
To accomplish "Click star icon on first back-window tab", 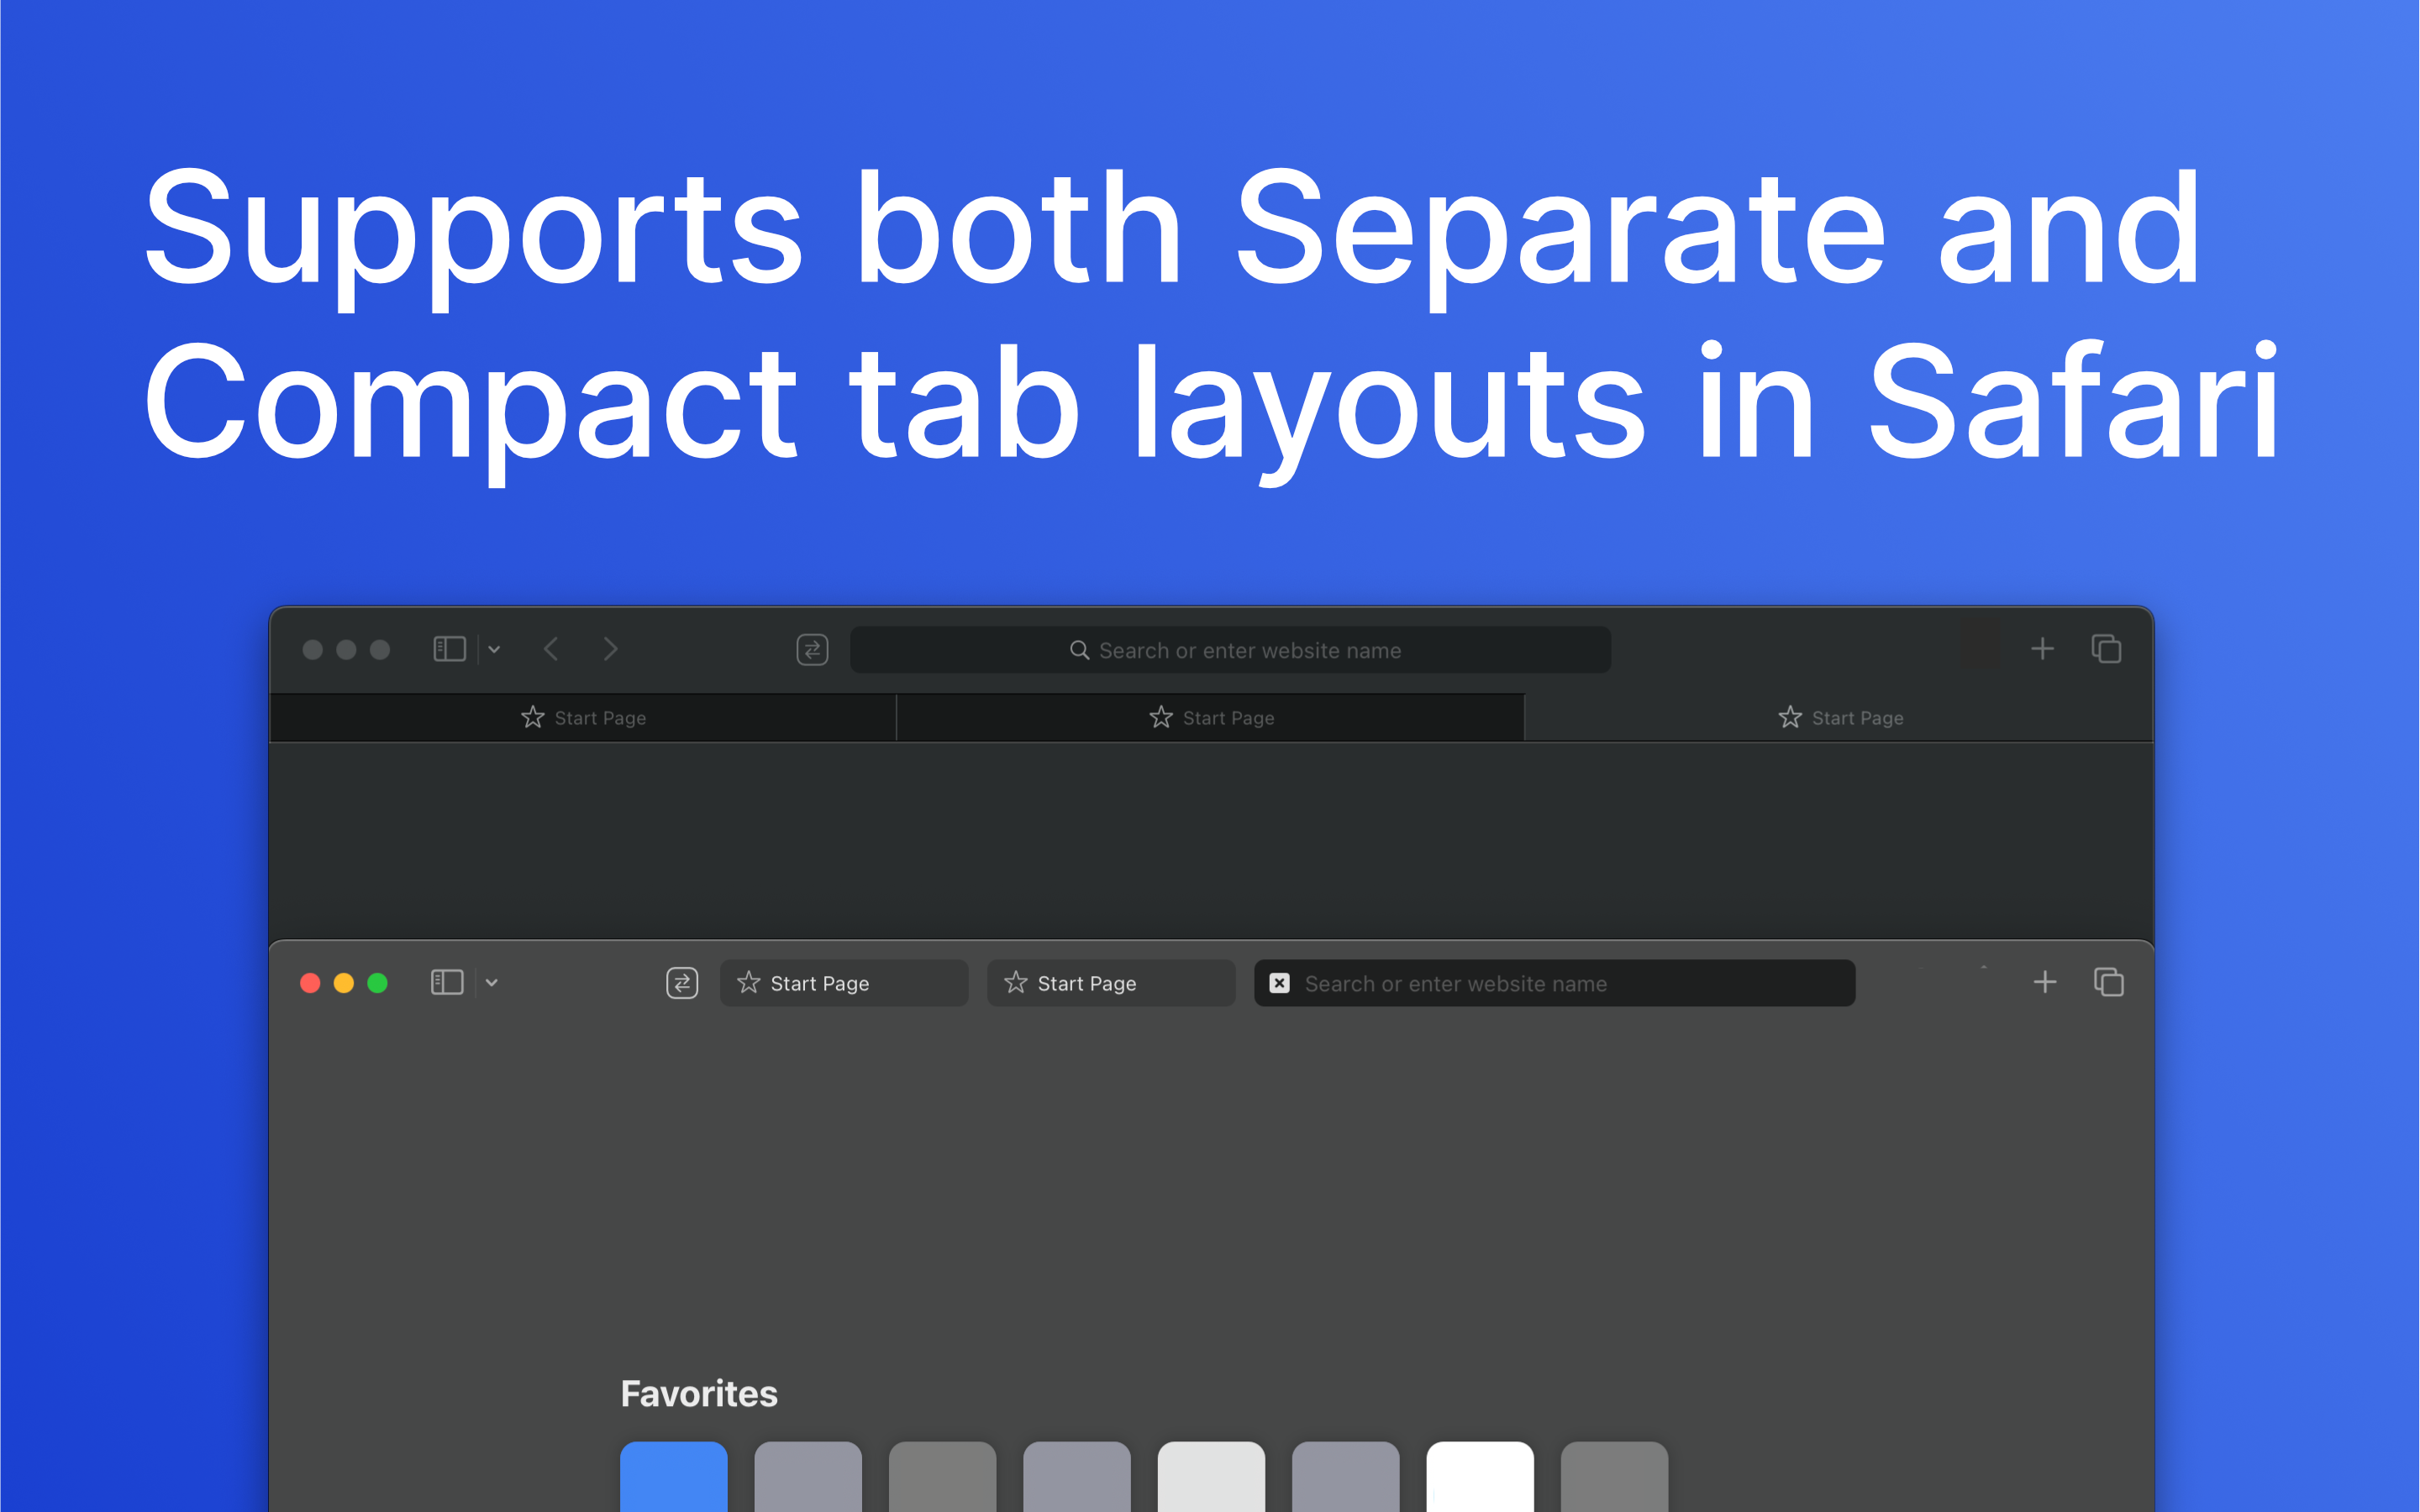I will tap(533, 717).
